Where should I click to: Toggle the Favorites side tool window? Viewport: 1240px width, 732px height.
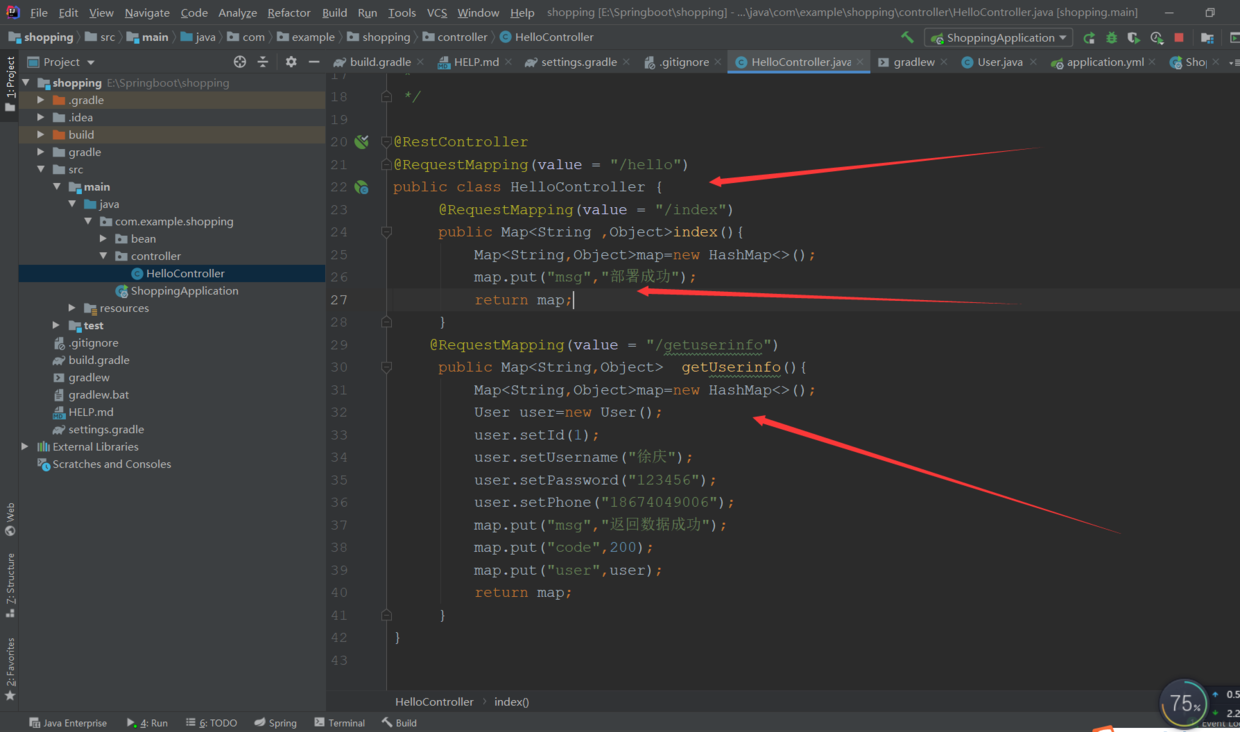(10, 668)
